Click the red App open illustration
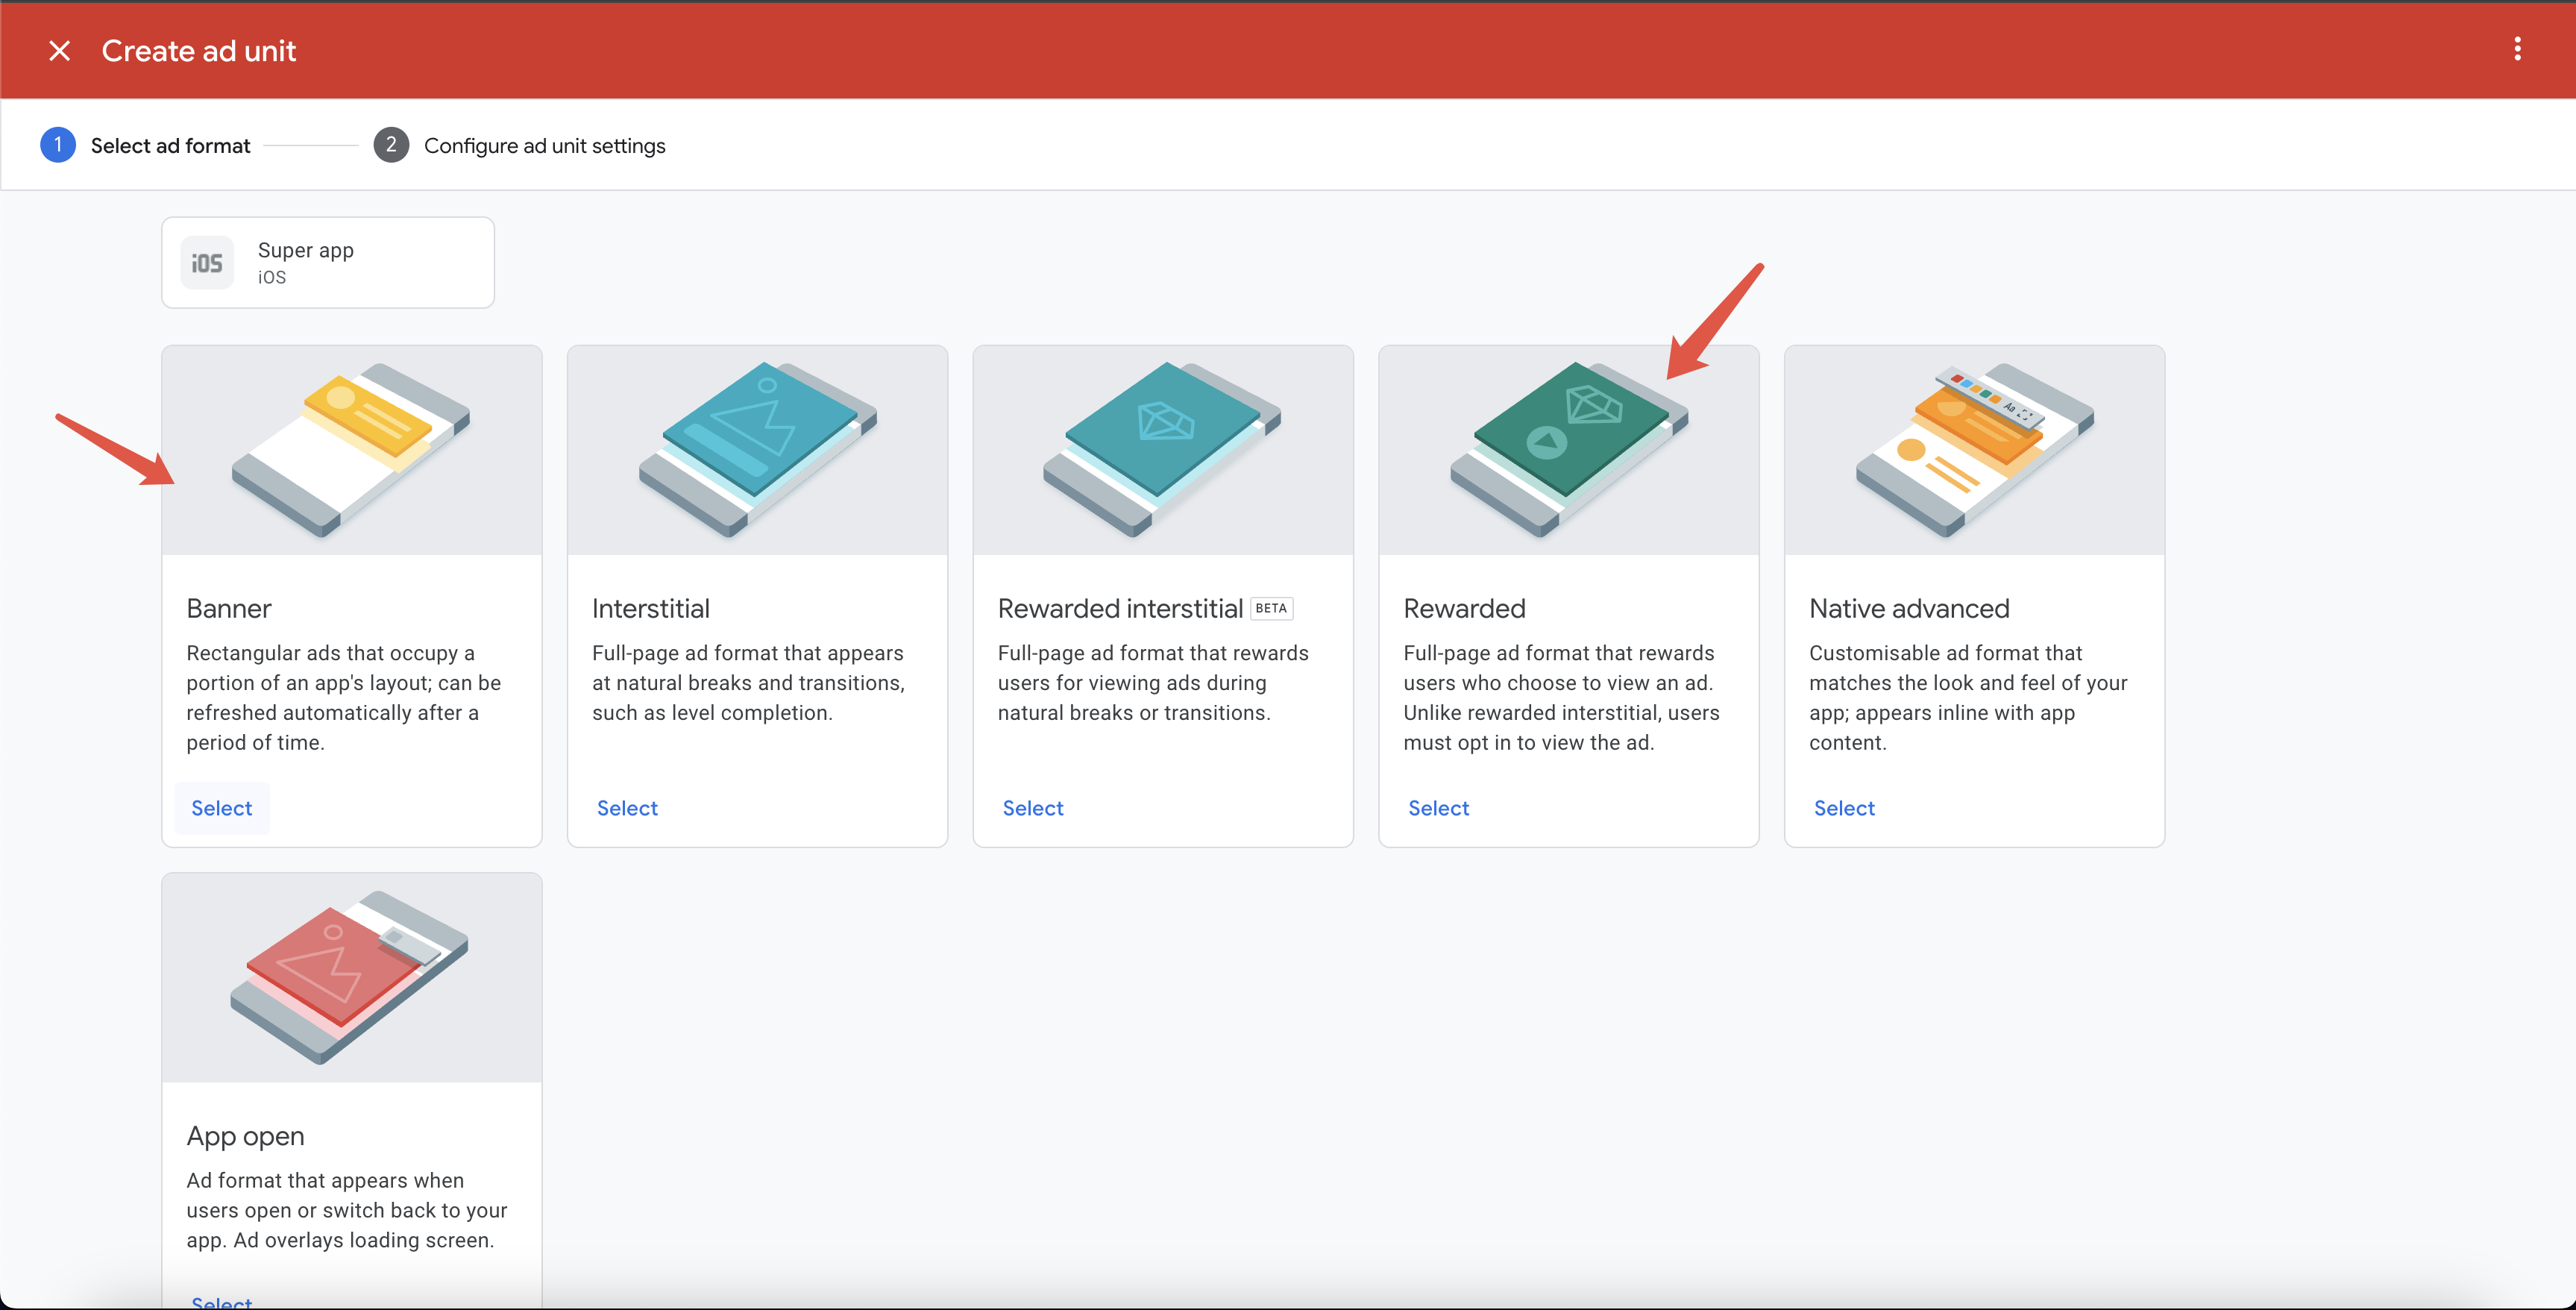 click(351, 977)
